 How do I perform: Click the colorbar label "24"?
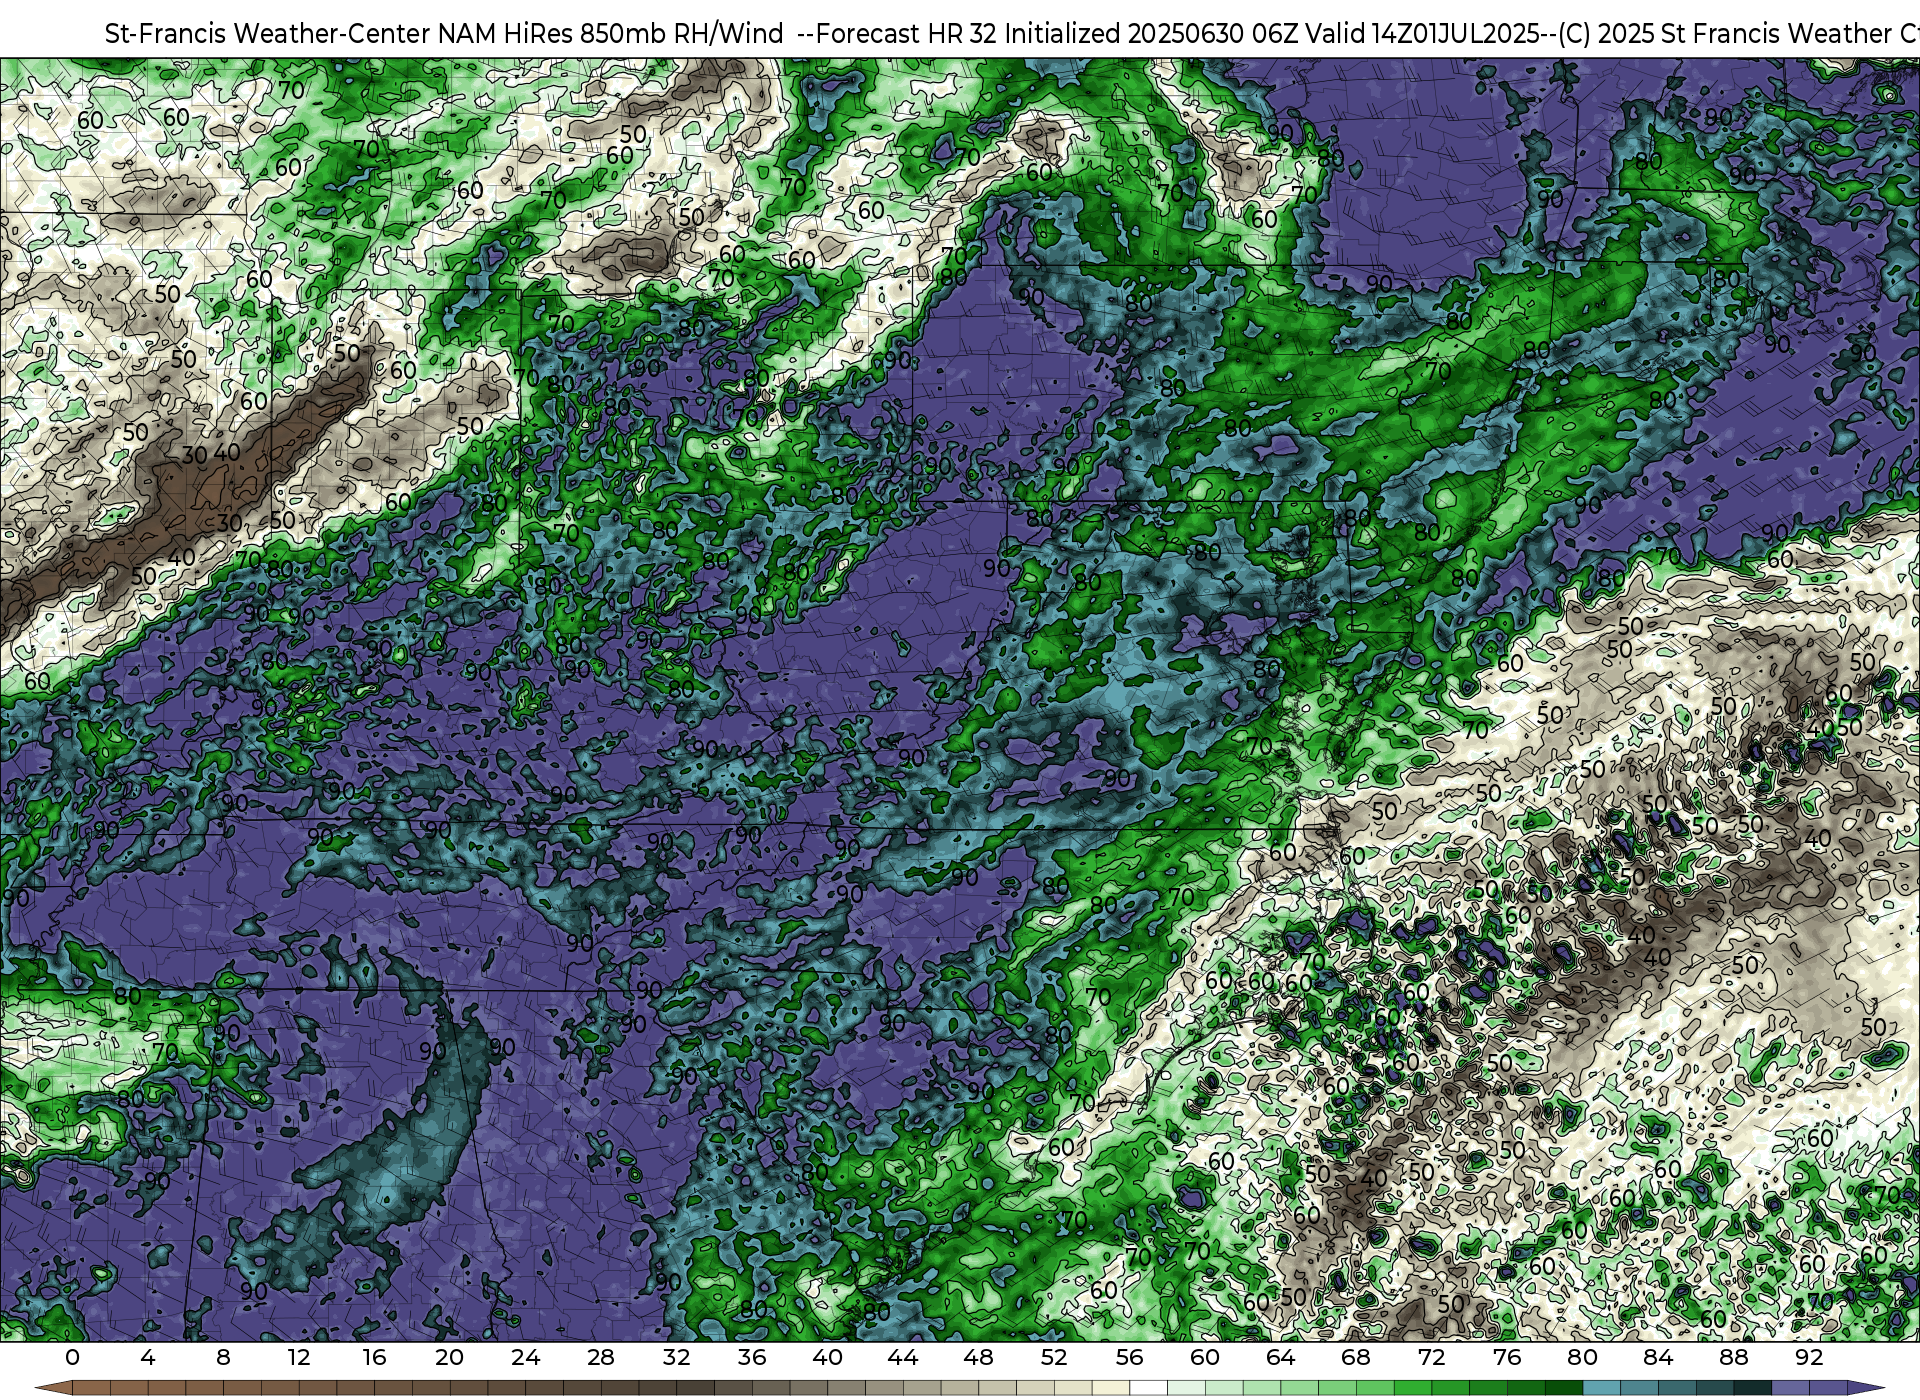click(x=525, y=1357)
